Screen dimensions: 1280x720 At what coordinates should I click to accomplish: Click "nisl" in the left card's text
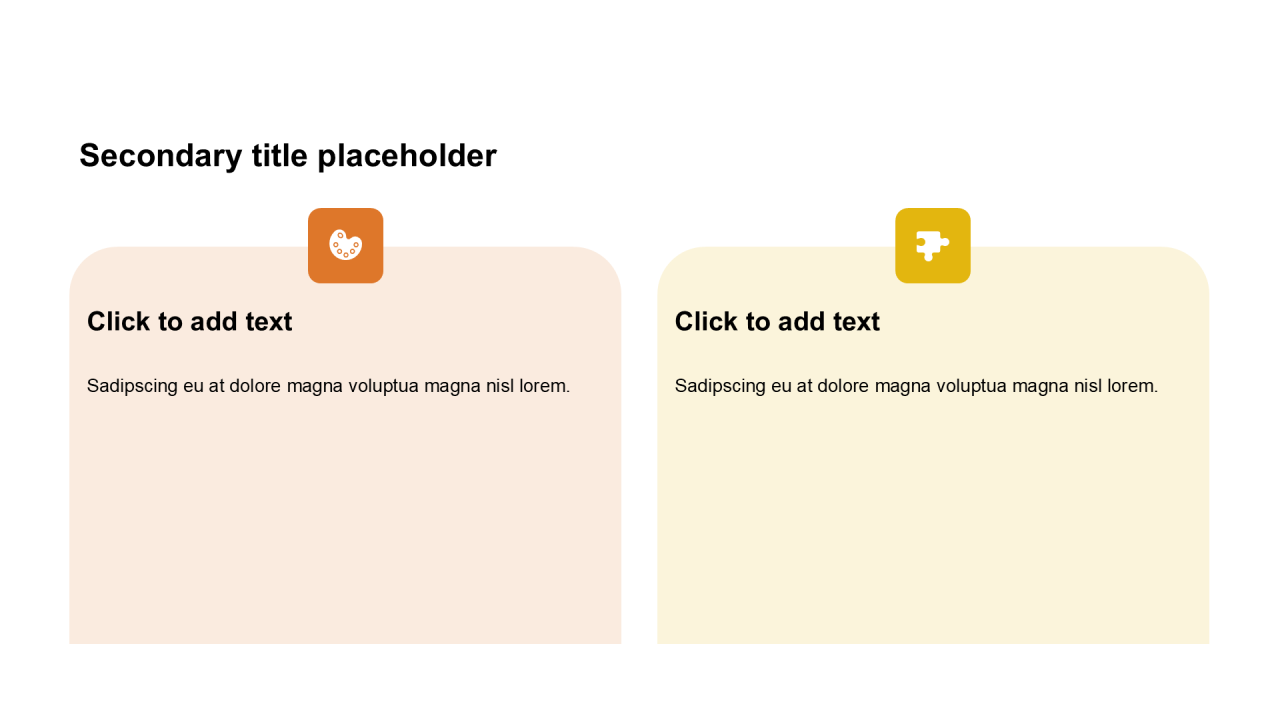(500, 386)
